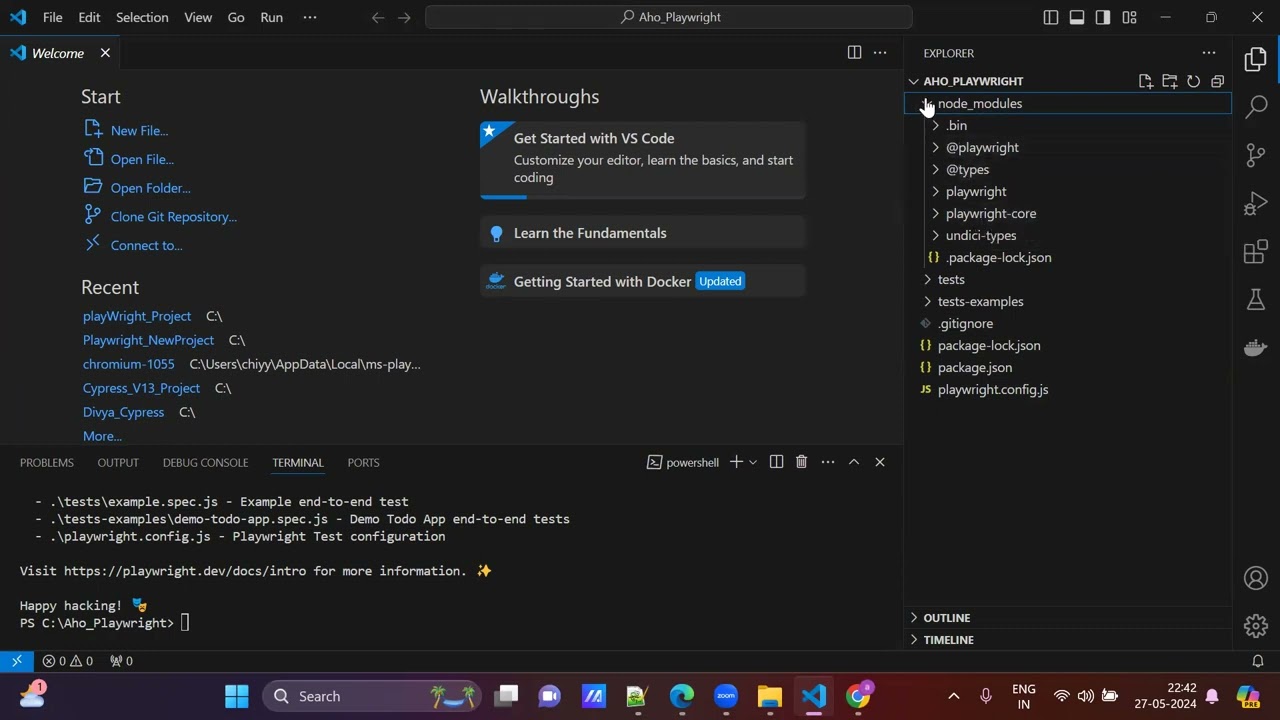Refresh the Explorer file tree
The width and height of the screenshot is (1280, 720).
point(1194,81)
